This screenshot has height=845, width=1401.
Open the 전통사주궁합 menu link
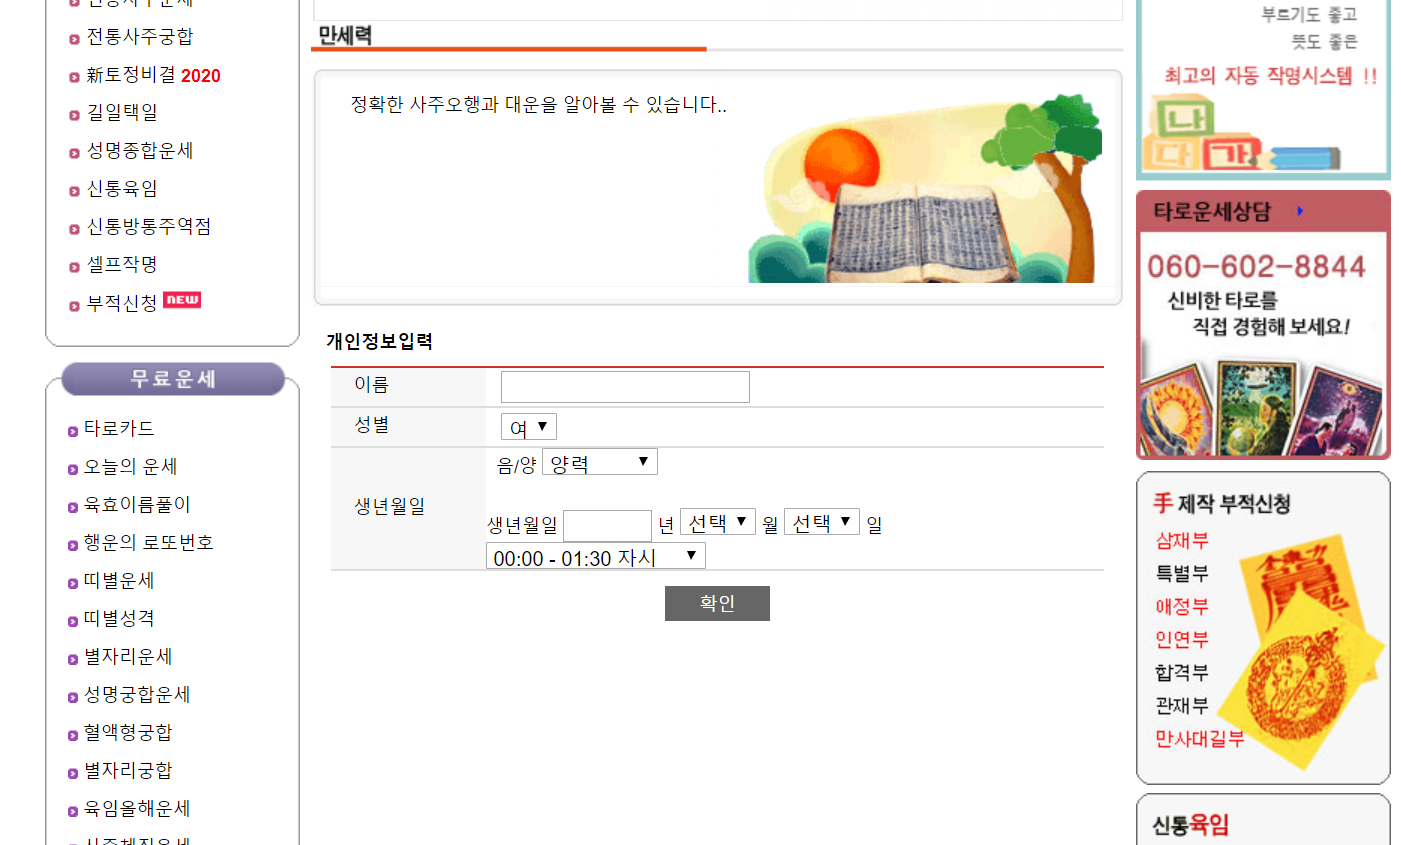(x=139, y=37)
